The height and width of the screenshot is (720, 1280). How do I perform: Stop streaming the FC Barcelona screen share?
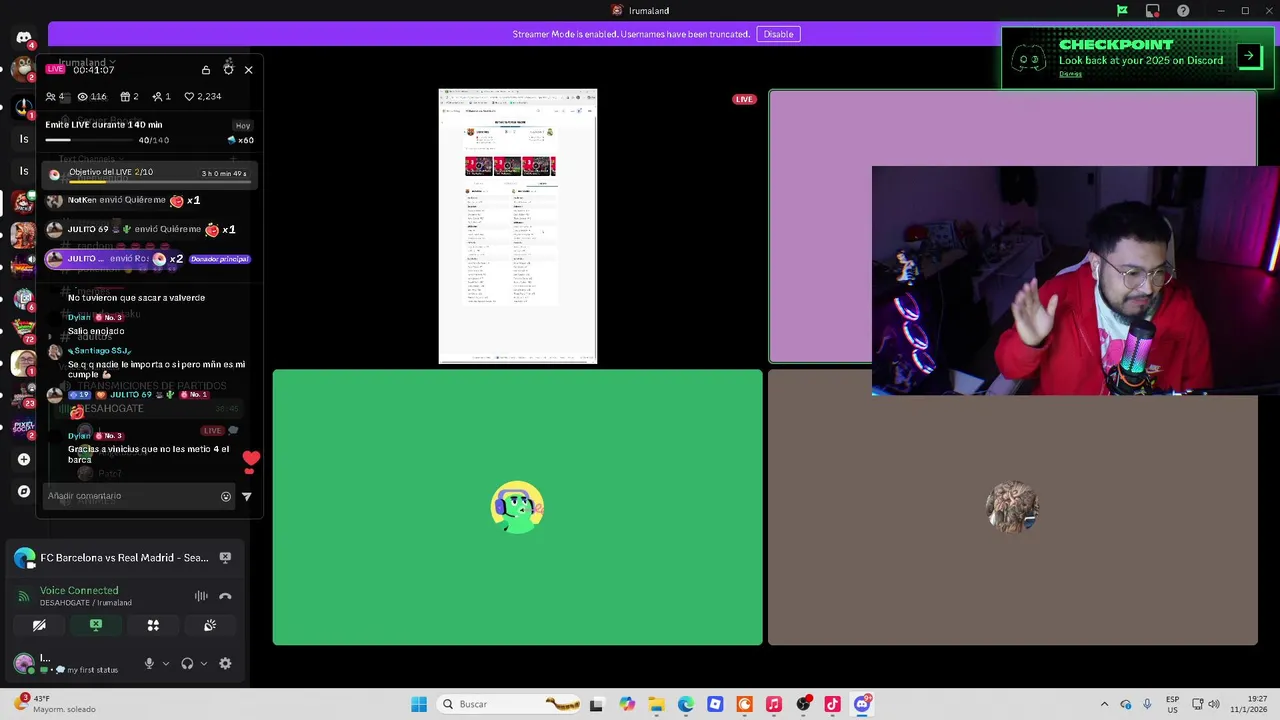pyautogui.click(x=225, y=558)
